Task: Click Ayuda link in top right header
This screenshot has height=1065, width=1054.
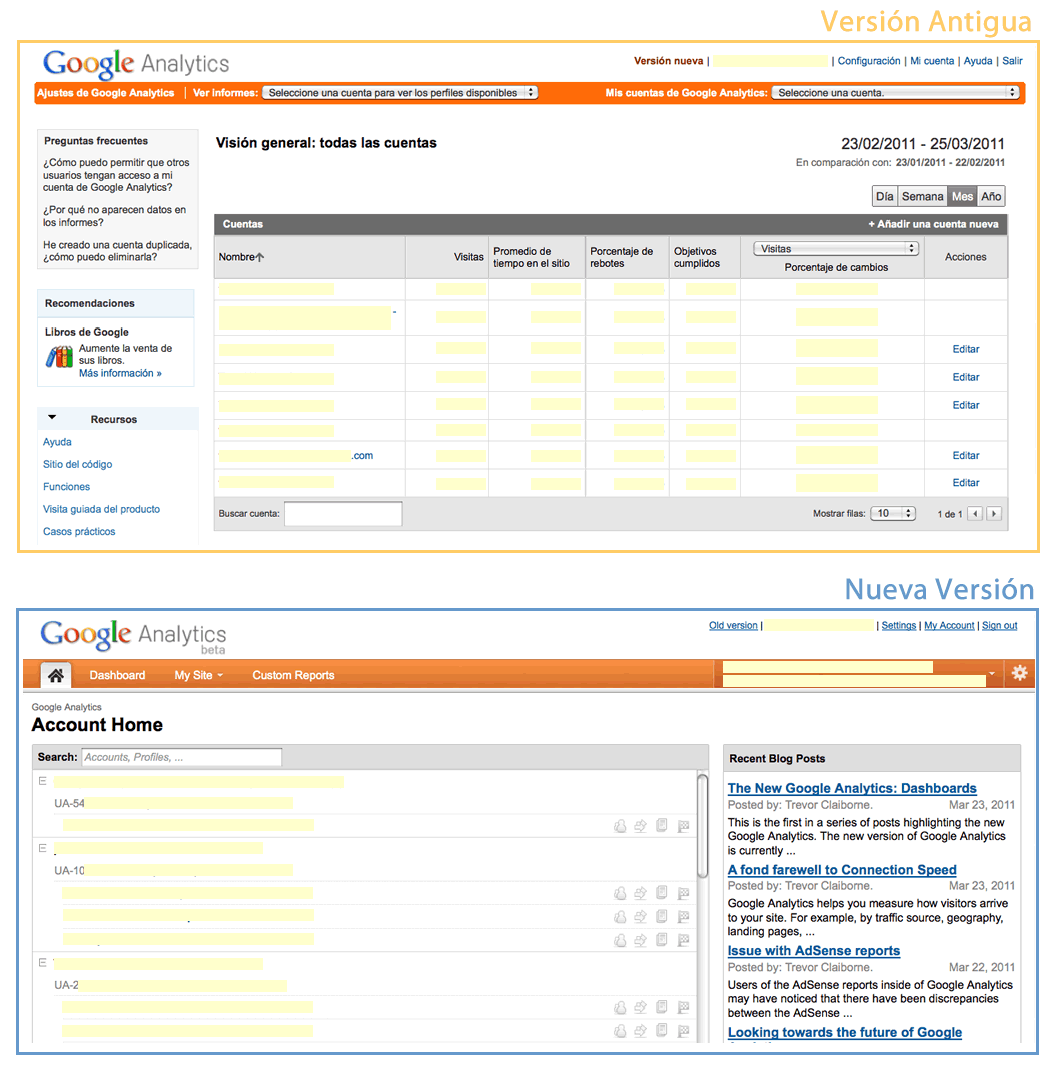Action: pyautogui.click(x=978, y=61)
